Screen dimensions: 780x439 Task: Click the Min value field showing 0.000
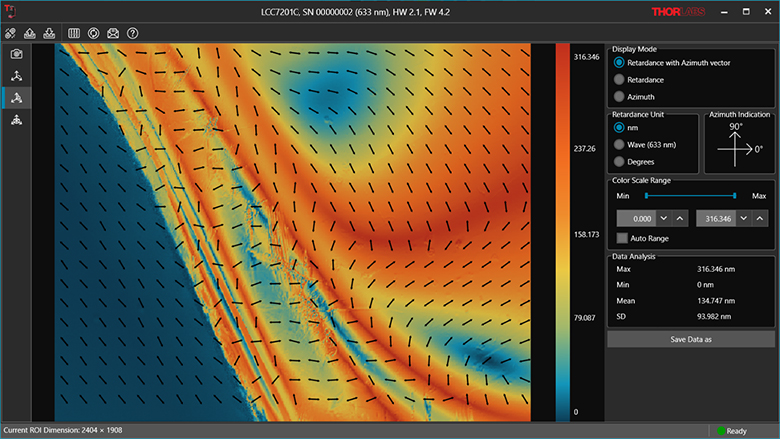pos(636,218)
